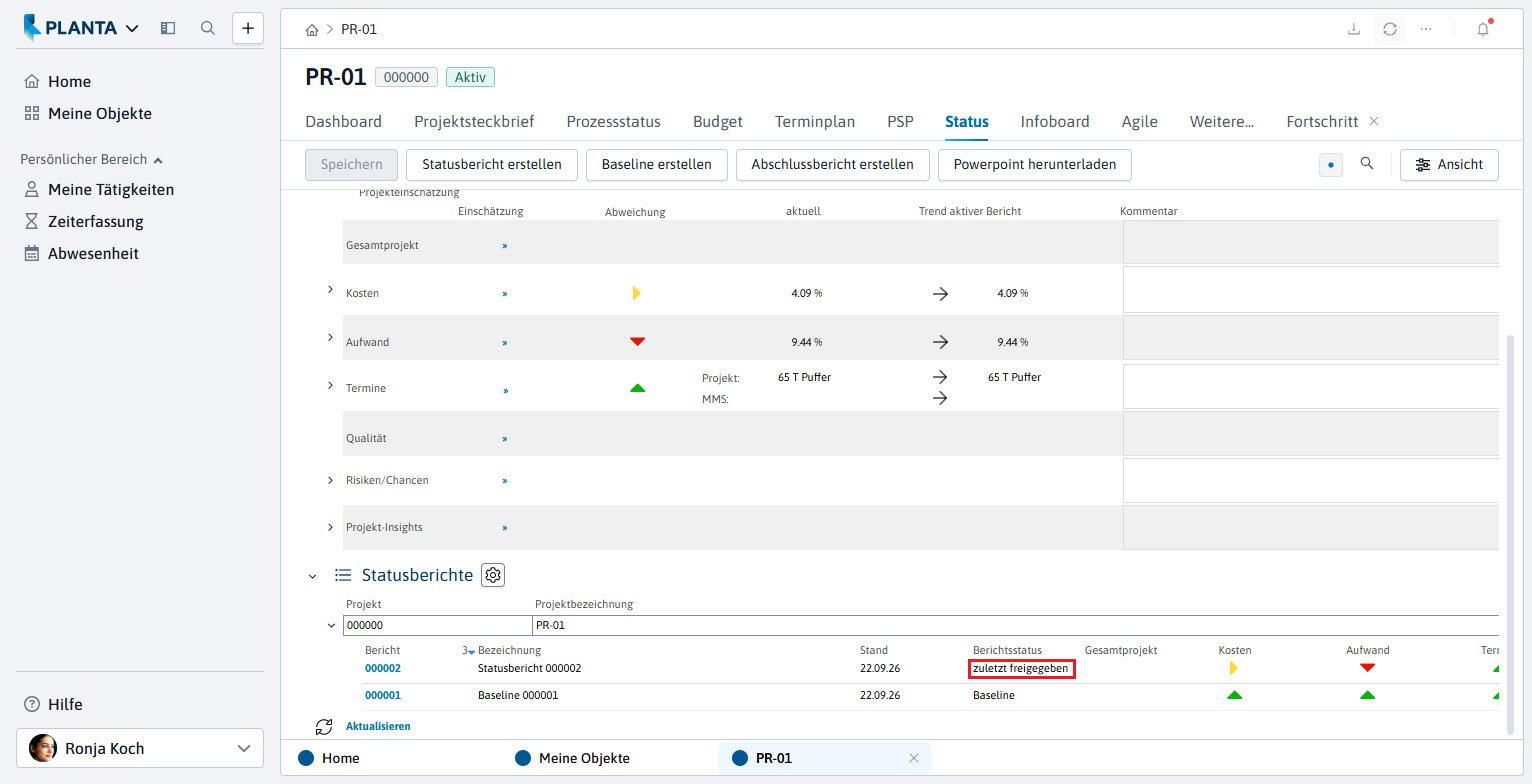1532x784 pixels.
Task: Switch to the Terminplan tab
Action: tap(815, 121)
